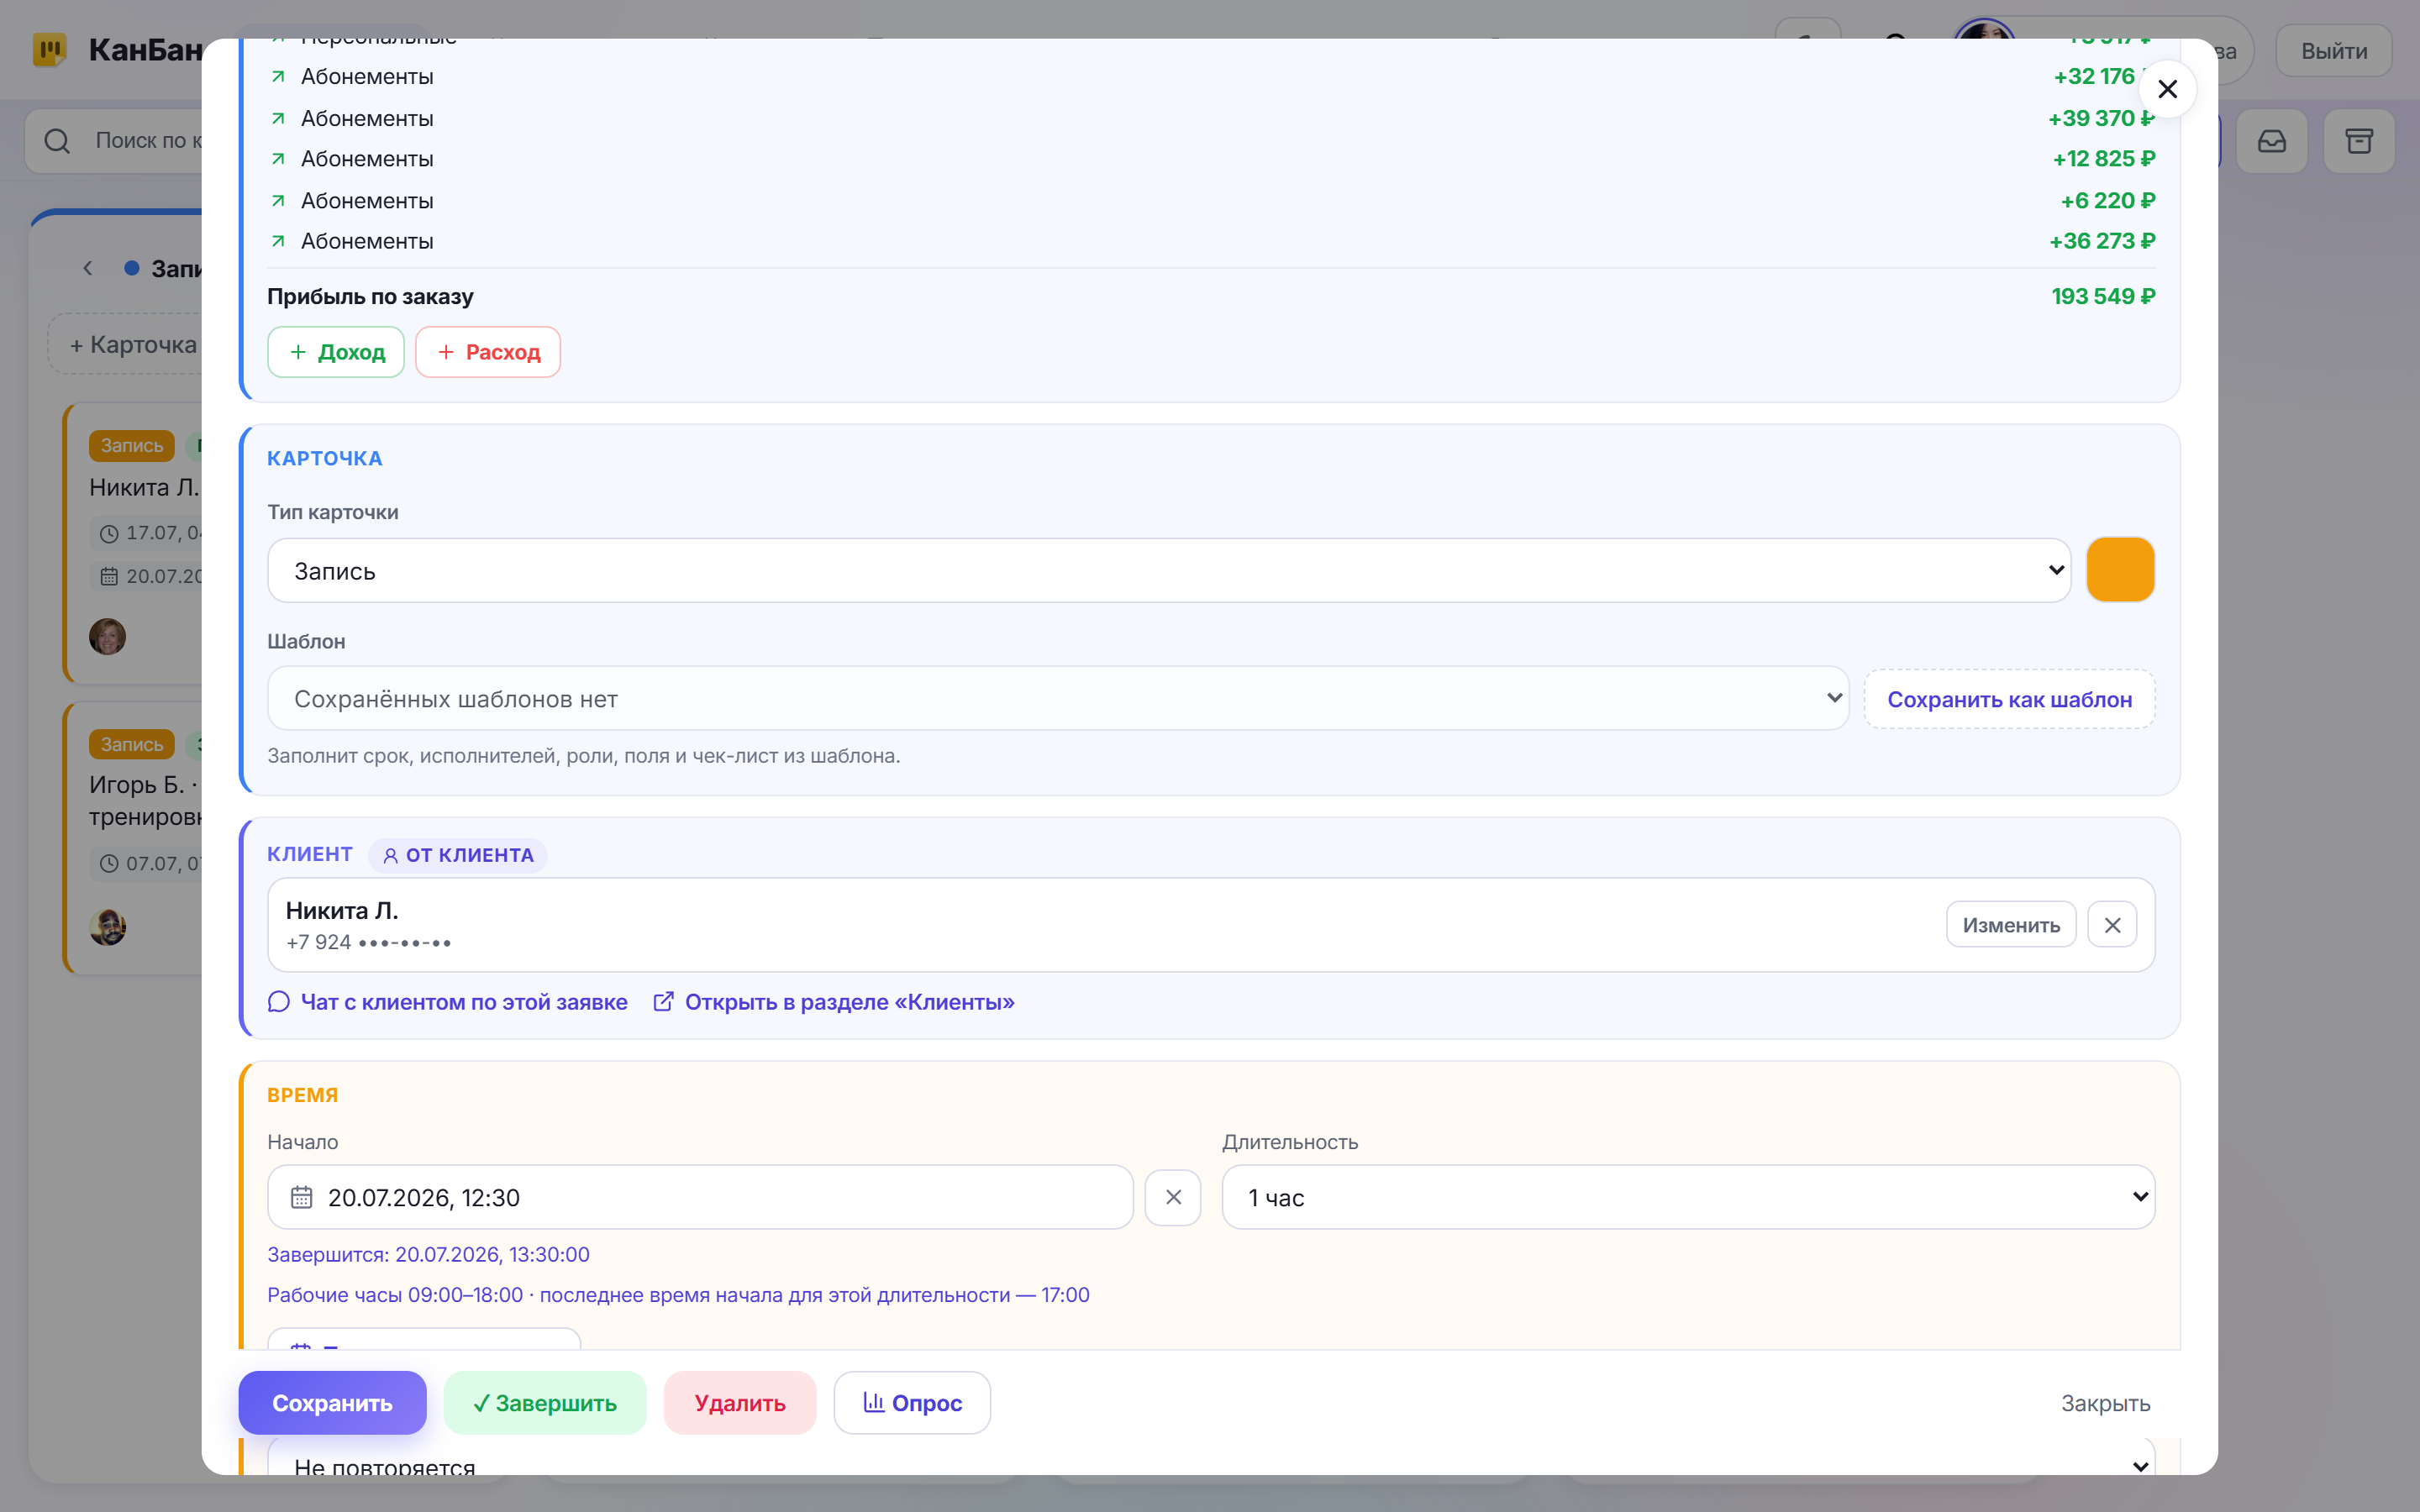Click the board search magnifier icon
The width and height of the screenshot is (2420, 1512).
(x=58, y=141)
